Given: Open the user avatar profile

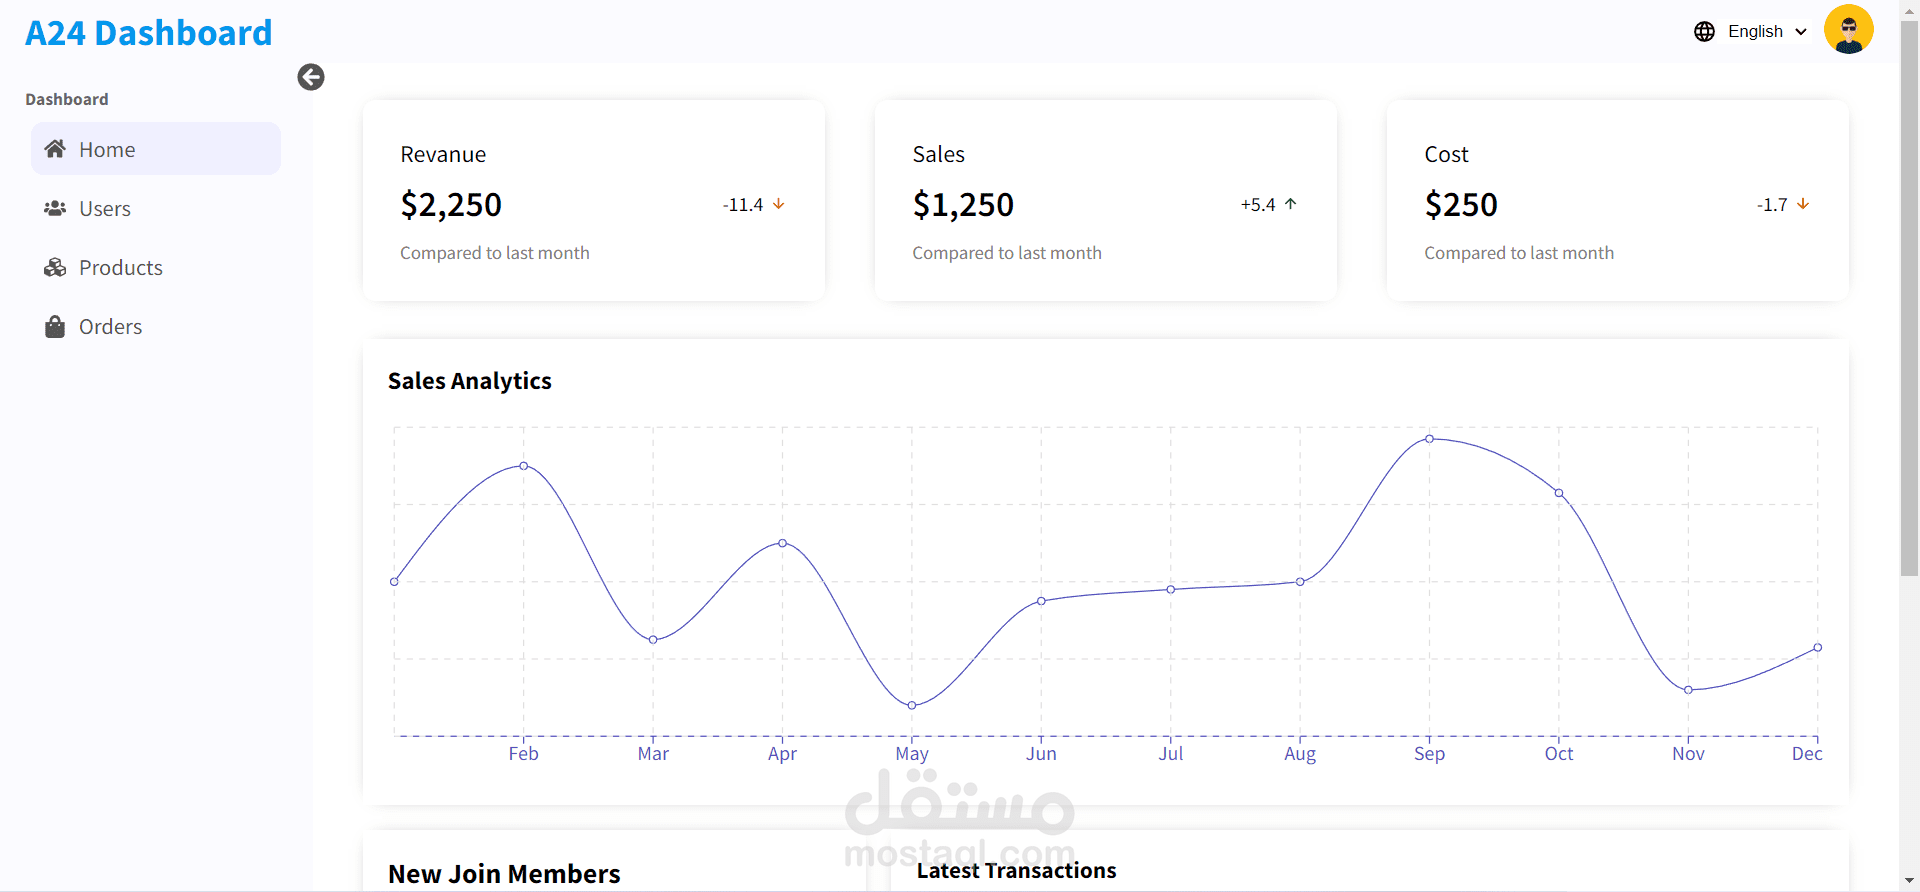Looking at the screenshot, I should 1849,30.
